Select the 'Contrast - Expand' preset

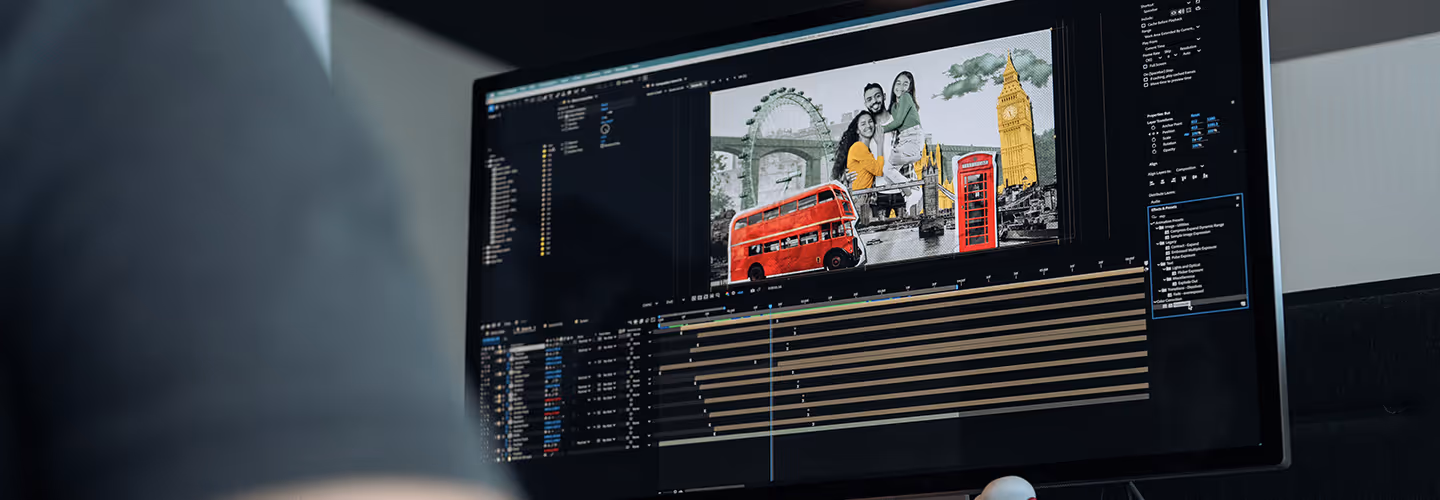click(1185, 246)
